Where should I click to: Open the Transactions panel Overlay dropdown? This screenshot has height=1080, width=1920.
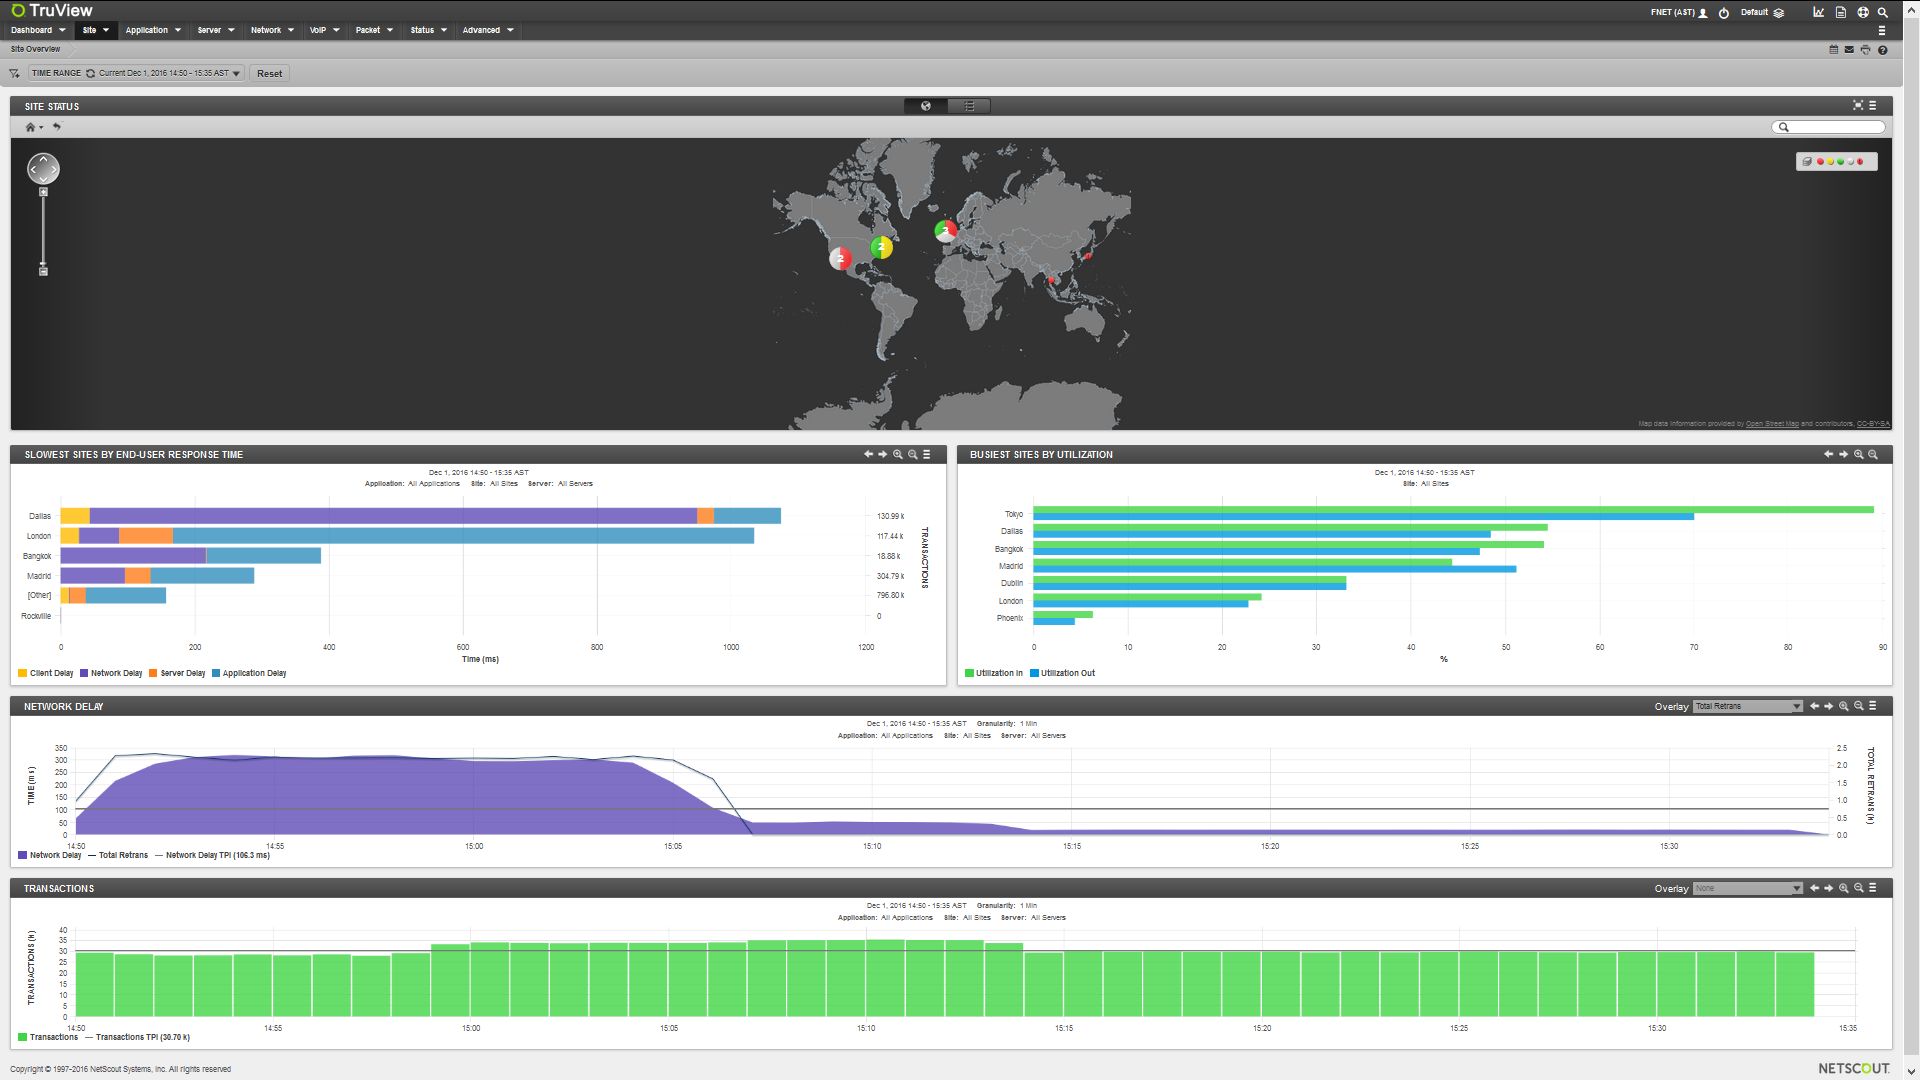tap(1747, 888)
